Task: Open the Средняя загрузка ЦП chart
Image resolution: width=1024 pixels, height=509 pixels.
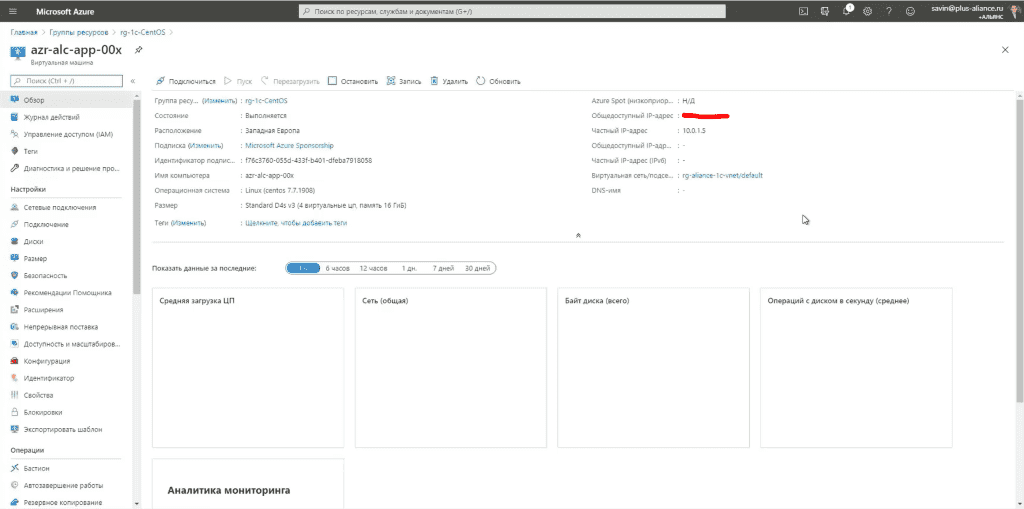Action: click(x=248, y=367)
